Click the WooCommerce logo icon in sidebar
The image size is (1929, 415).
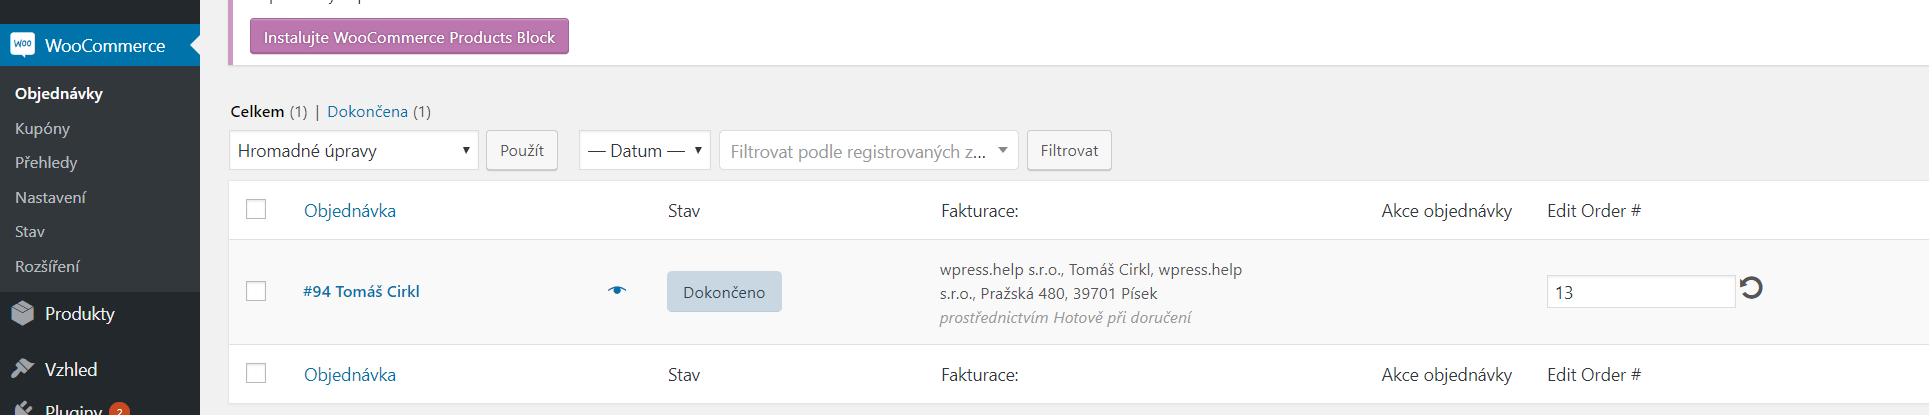23,45
